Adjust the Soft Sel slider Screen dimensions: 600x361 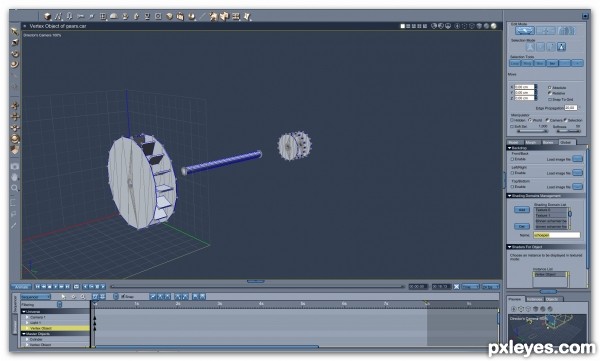[532, 131]
